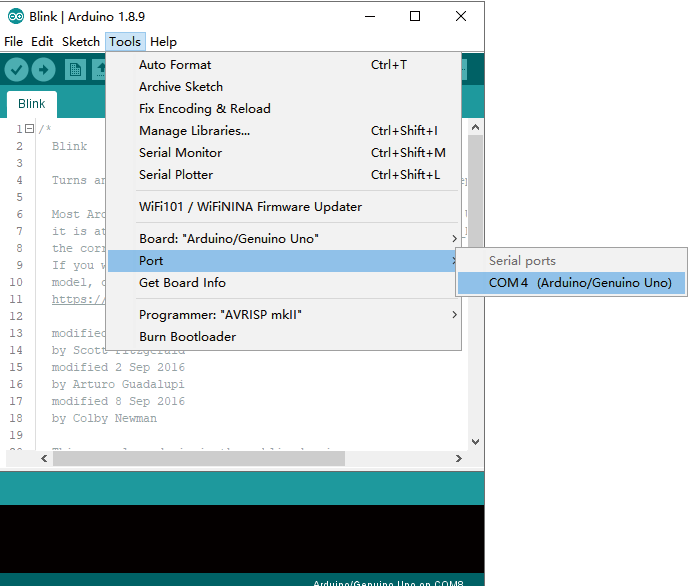Launch the Serial Plotter

pyautogui.click(x=284, y=175)
